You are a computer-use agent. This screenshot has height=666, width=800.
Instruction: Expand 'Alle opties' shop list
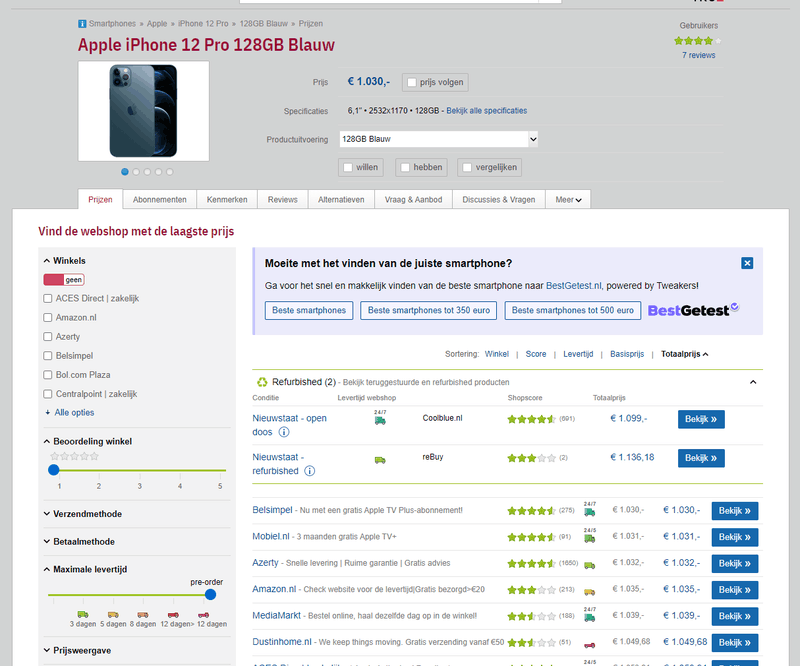coord(70,412)
